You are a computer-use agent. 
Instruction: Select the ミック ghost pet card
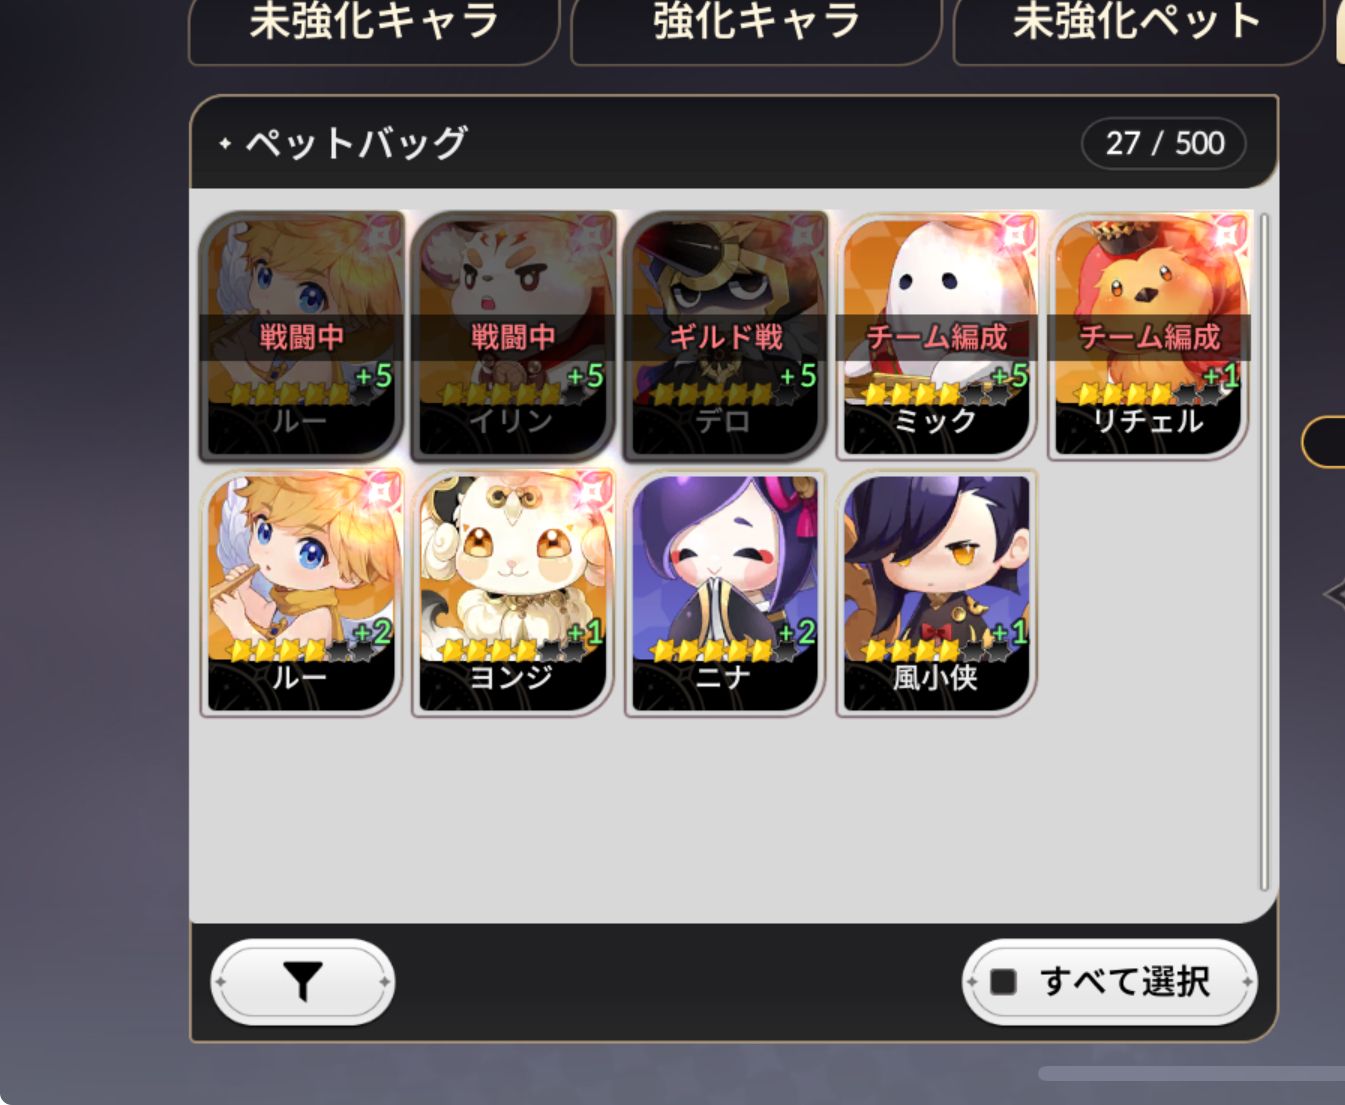point(937,336)
